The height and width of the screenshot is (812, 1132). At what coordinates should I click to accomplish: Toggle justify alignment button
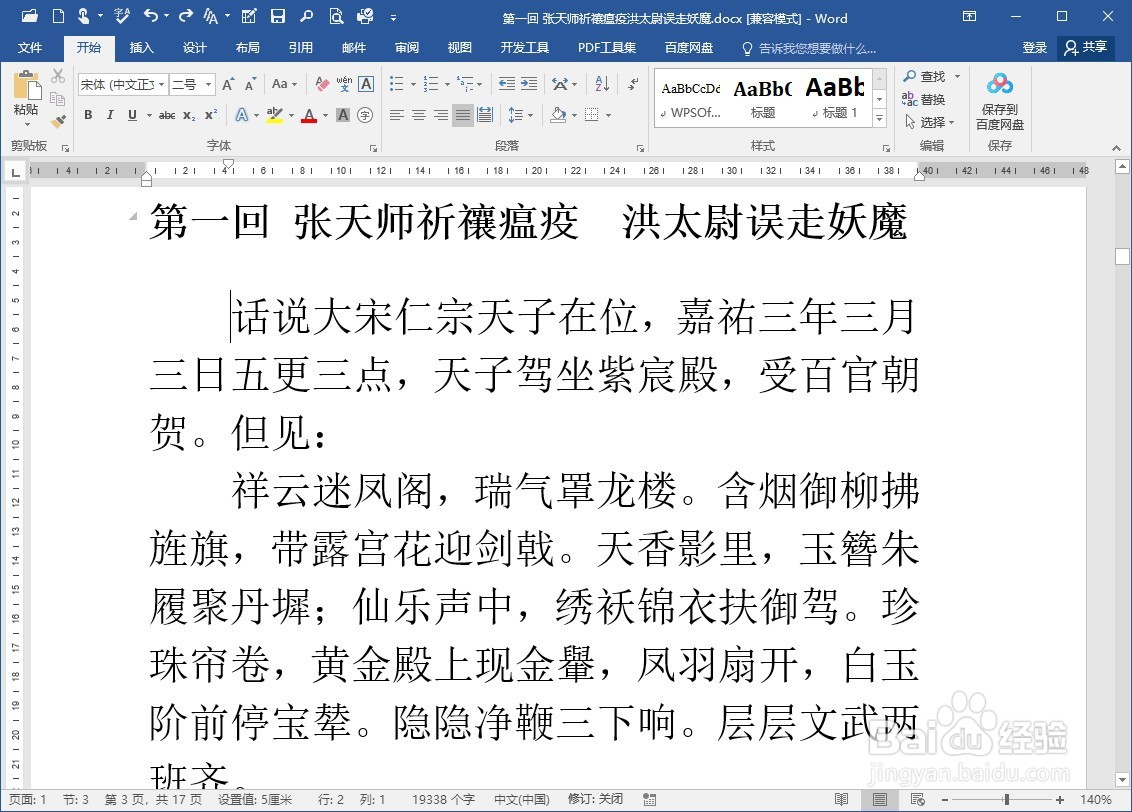point(463,115)
